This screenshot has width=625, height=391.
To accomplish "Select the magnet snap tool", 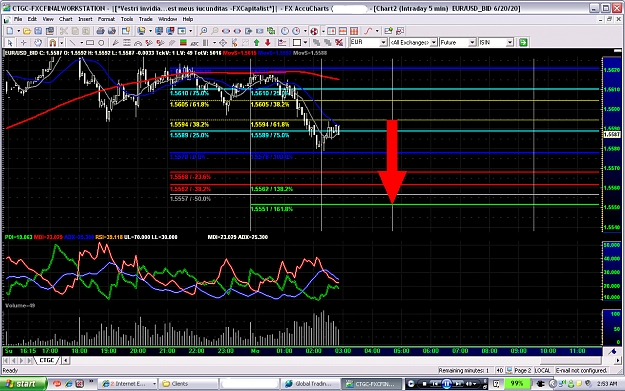I will (x=52, y=42).
